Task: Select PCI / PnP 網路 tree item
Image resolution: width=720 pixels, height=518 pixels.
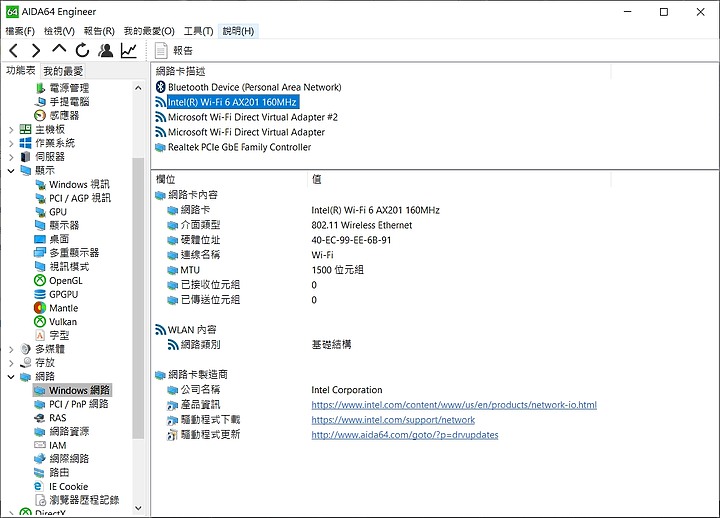Action: [79, 404]
